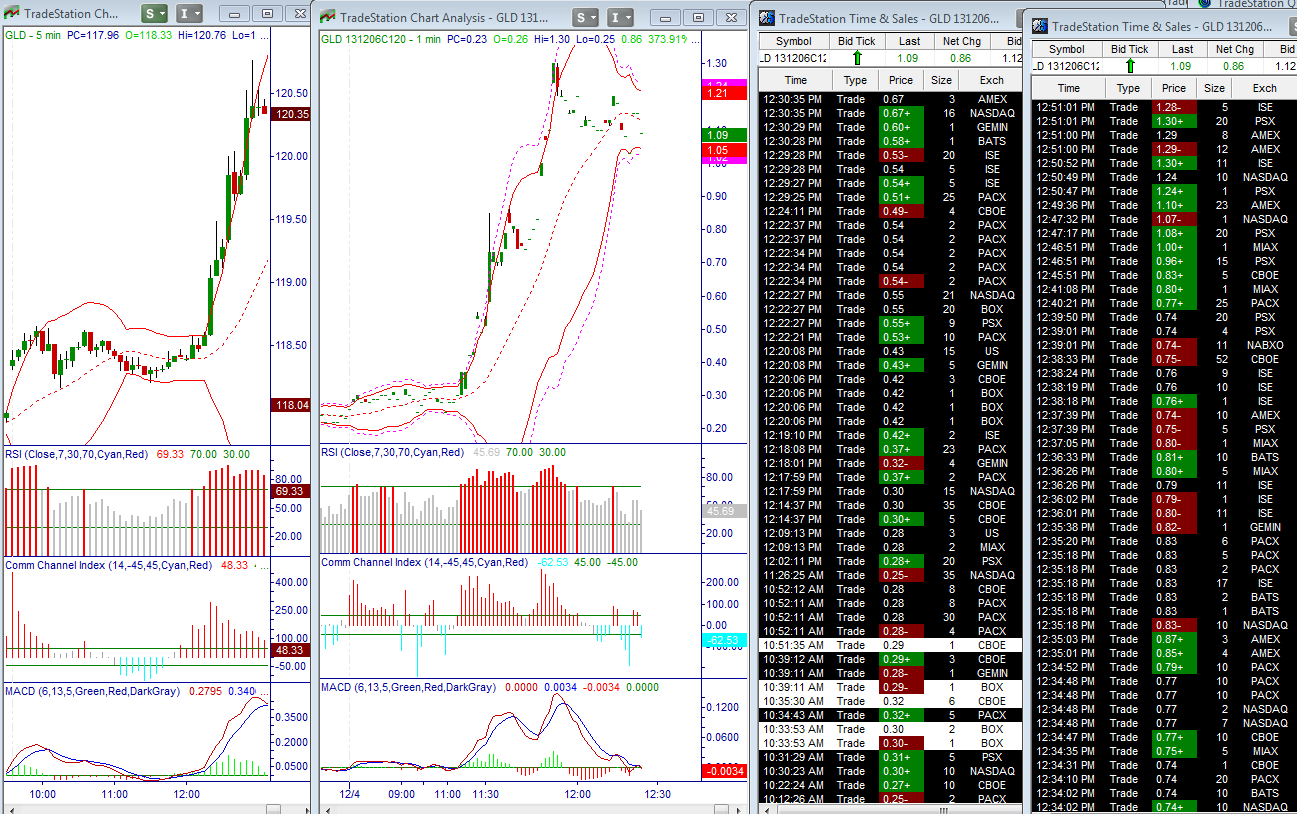
Task: Click the Symbol header in left Time & Sales
Action: [794, 41]
